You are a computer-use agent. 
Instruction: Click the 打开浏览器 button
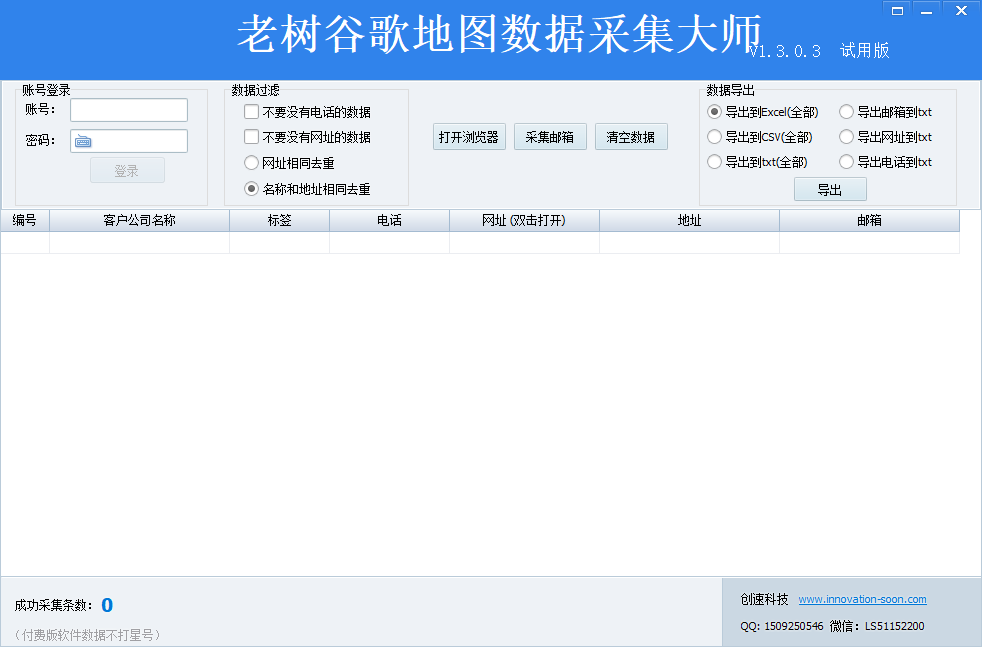pos(468,136)
